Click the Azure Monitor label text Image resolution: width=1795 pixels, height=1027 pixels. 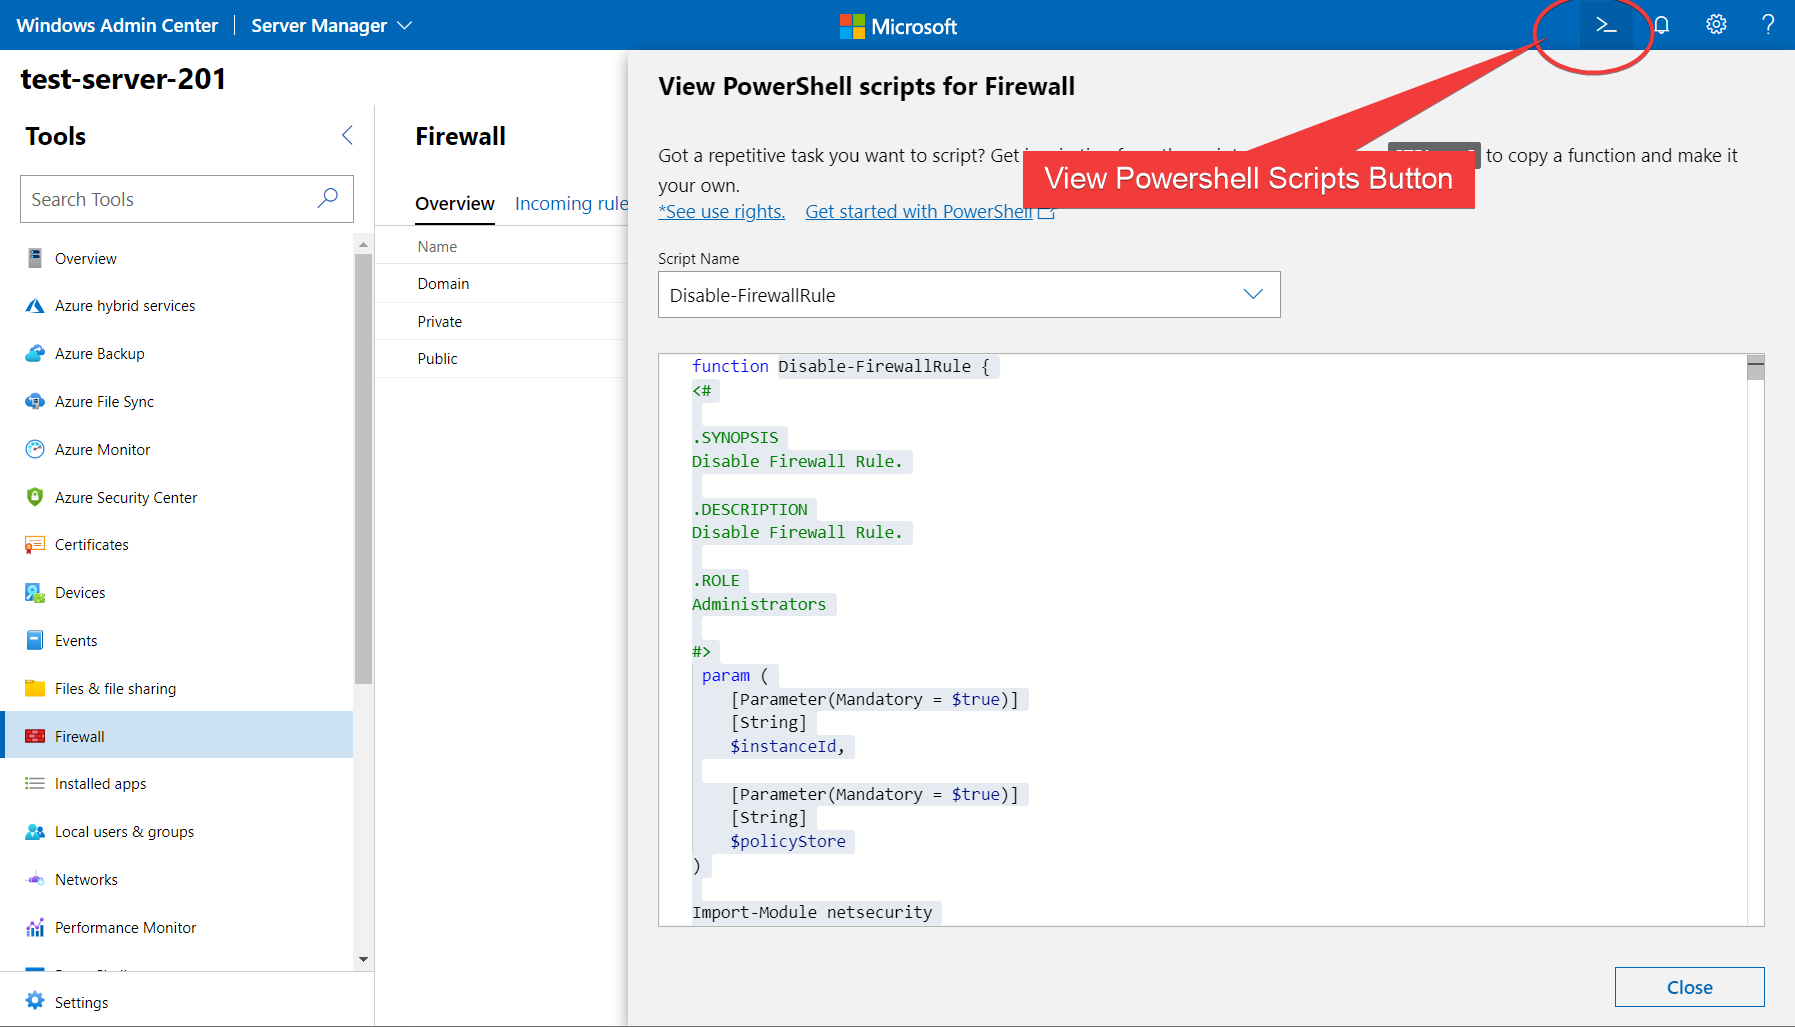click(102, 450)
